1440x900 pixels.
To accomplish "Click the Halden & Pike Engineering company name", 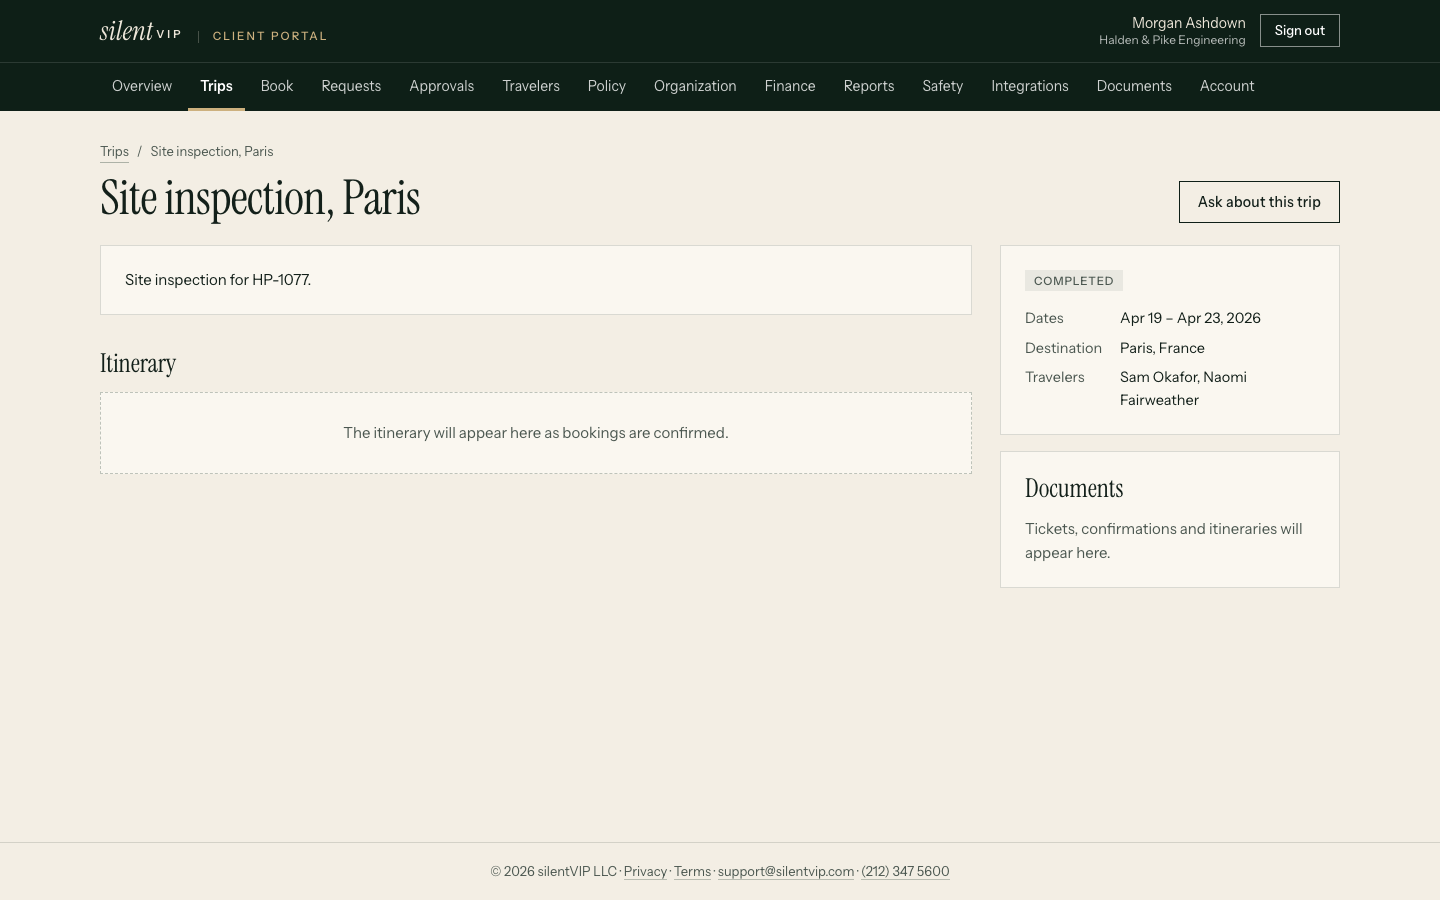I will tap(1172, 41).
